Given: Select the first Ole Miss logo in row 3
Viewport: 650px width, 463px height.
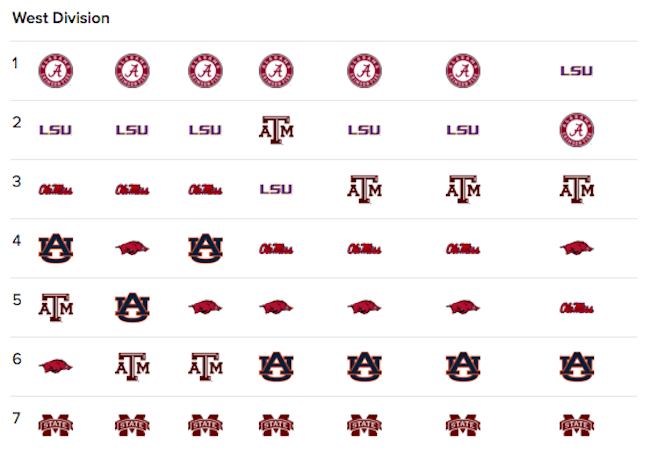Looking at the screenshot, I should pyautogui.click(x=56, y=190).
